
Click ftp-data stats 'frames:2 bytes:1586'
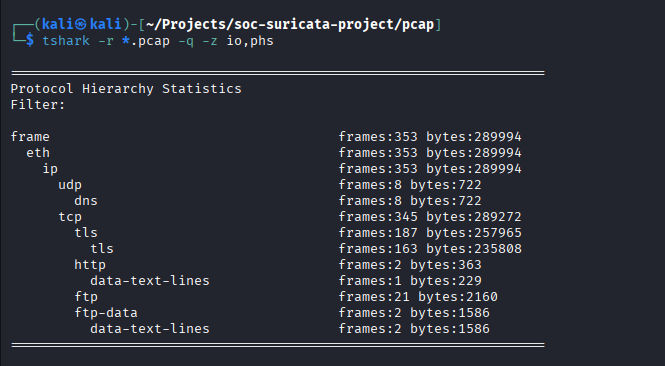click(414, 313)
